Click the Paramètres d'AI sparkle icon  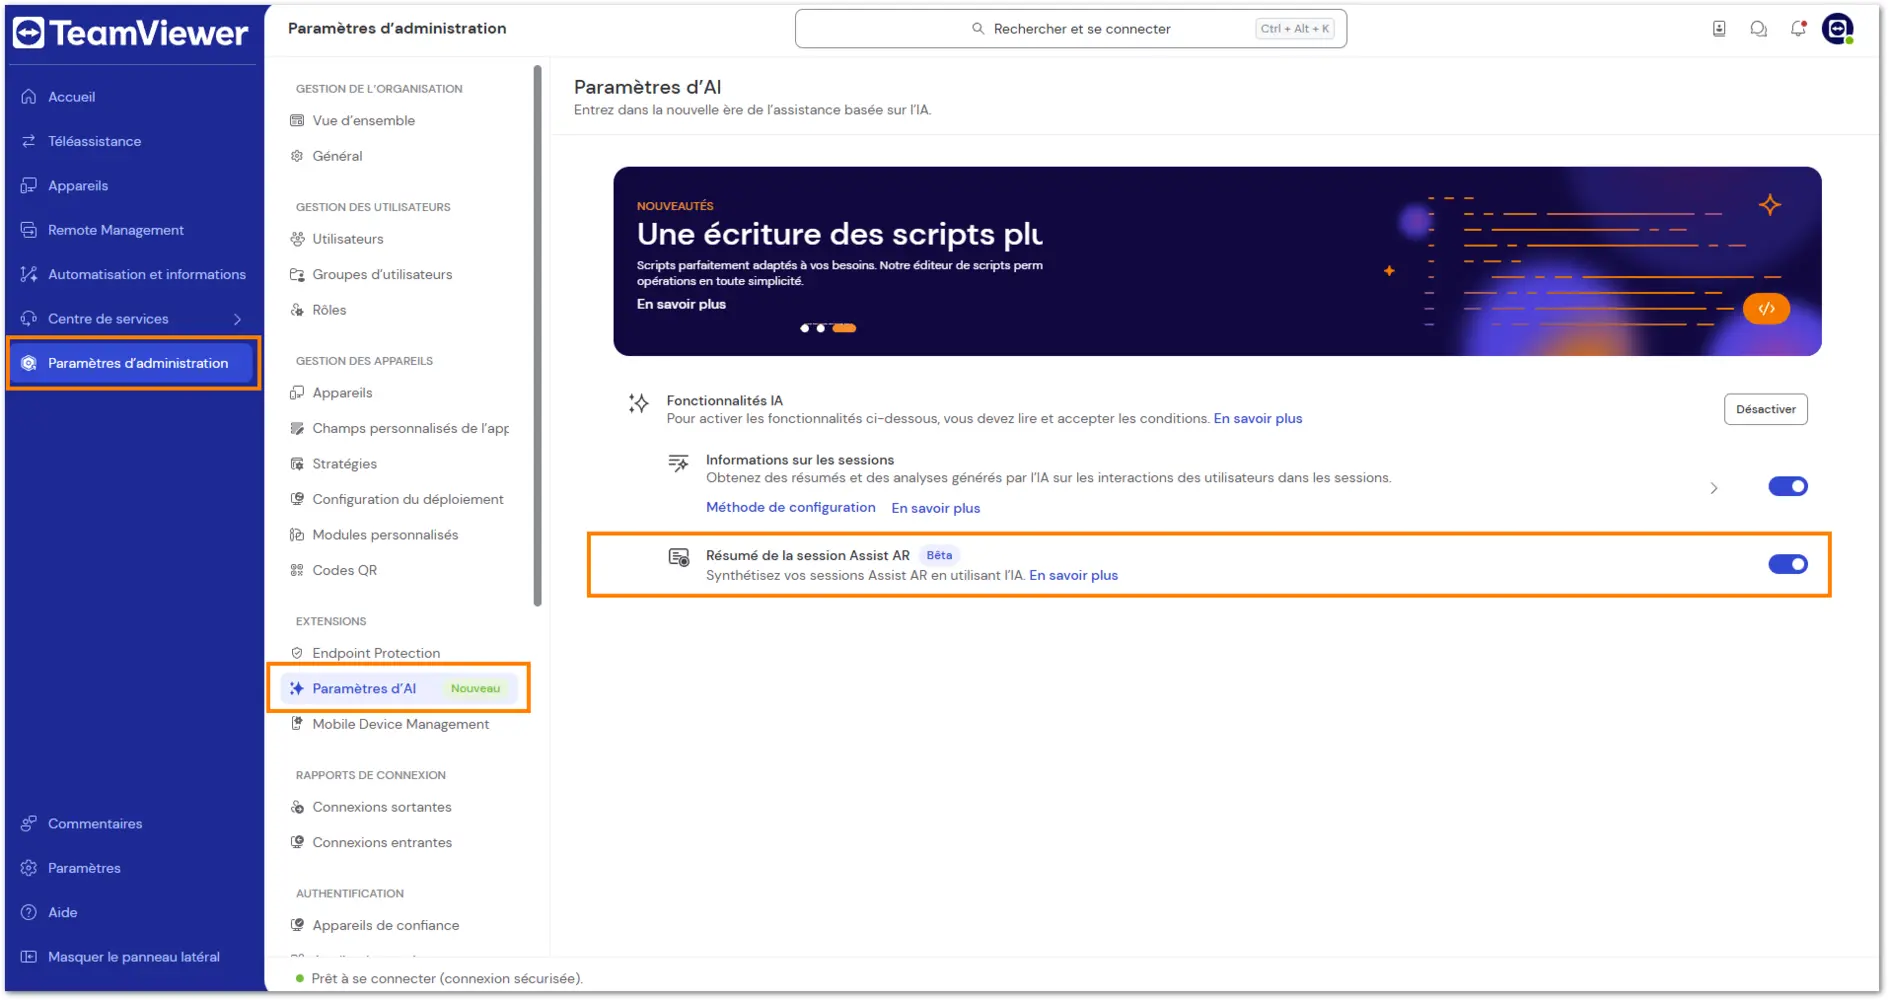[x=297, y=689]
